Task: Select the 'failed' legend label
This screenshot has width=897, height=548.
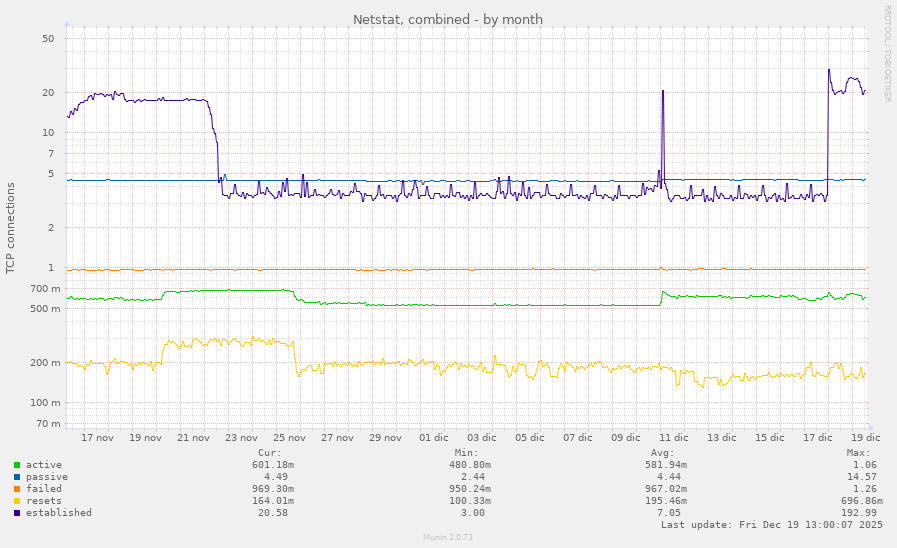Action: pos(43,489)
